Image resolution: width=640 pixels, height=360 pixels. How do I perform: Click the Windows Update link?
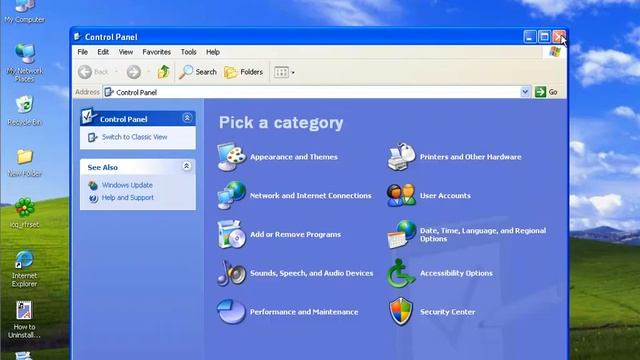(127, 185)
